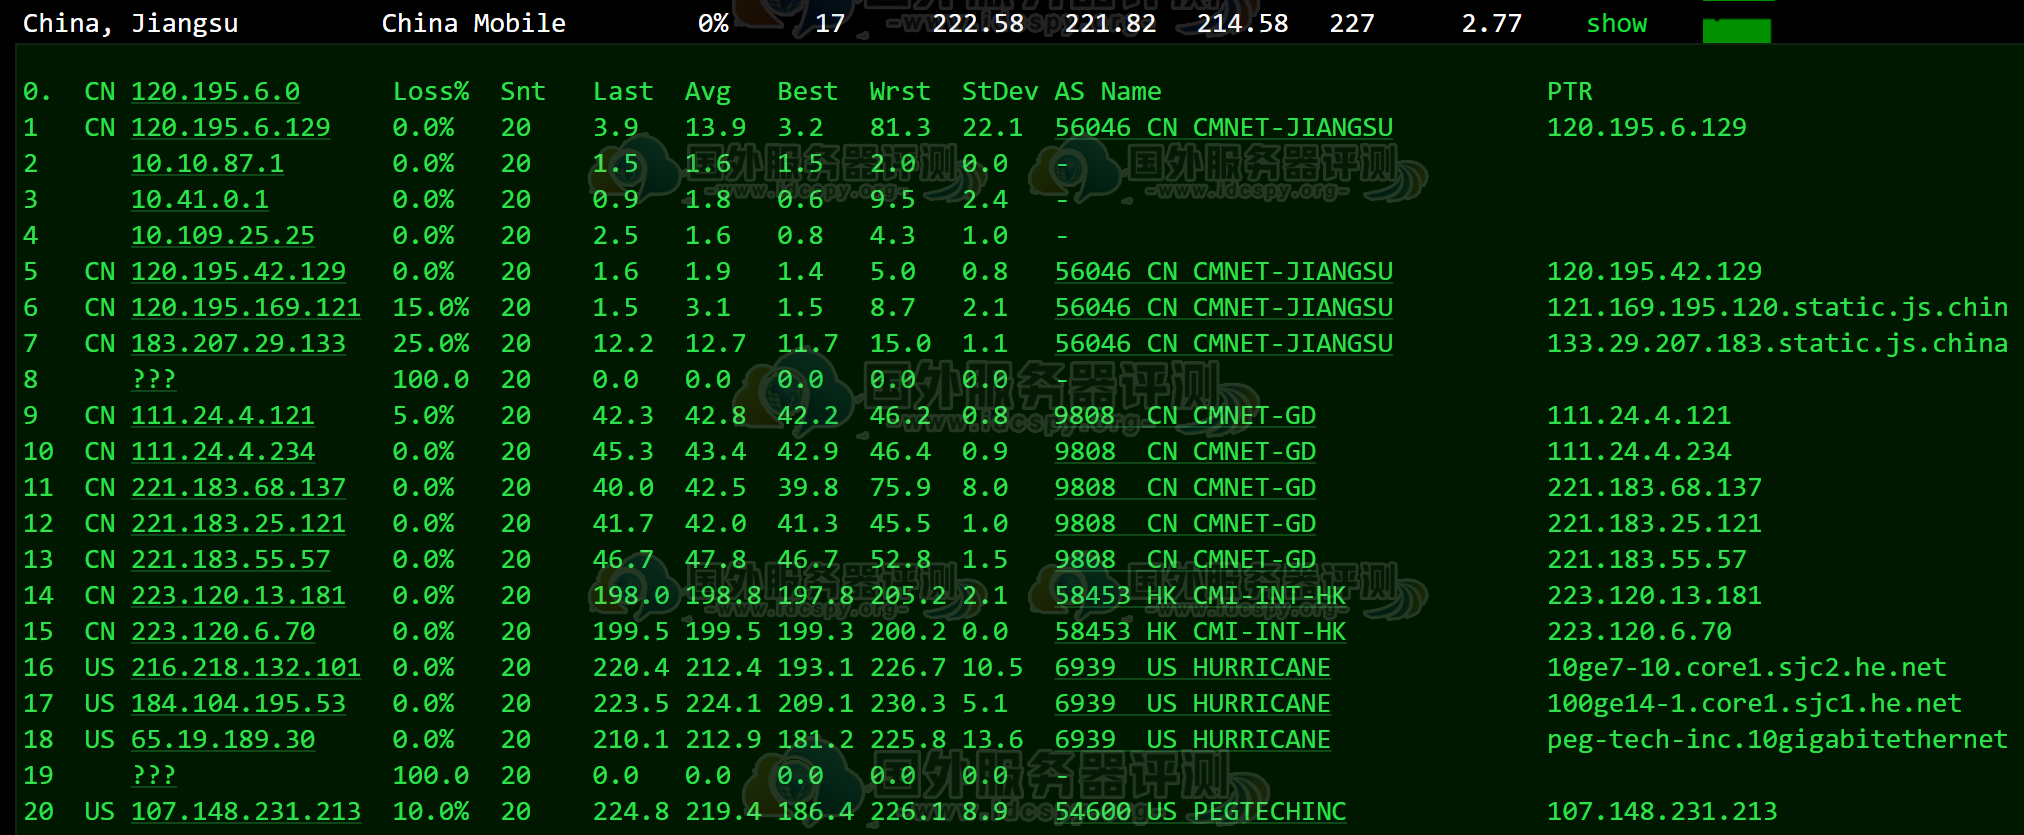Viewport: 2024px width, 835px height.
Task: Click the Loss% column header
Action: click(x=431, y=91)
